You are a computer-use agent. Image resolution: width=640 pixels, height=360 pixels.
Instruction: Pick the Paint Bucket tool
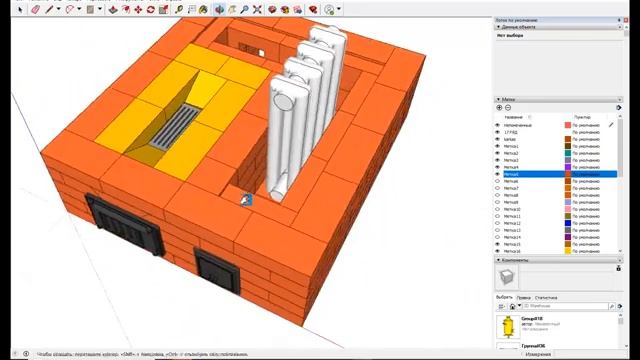pos(203,9)
